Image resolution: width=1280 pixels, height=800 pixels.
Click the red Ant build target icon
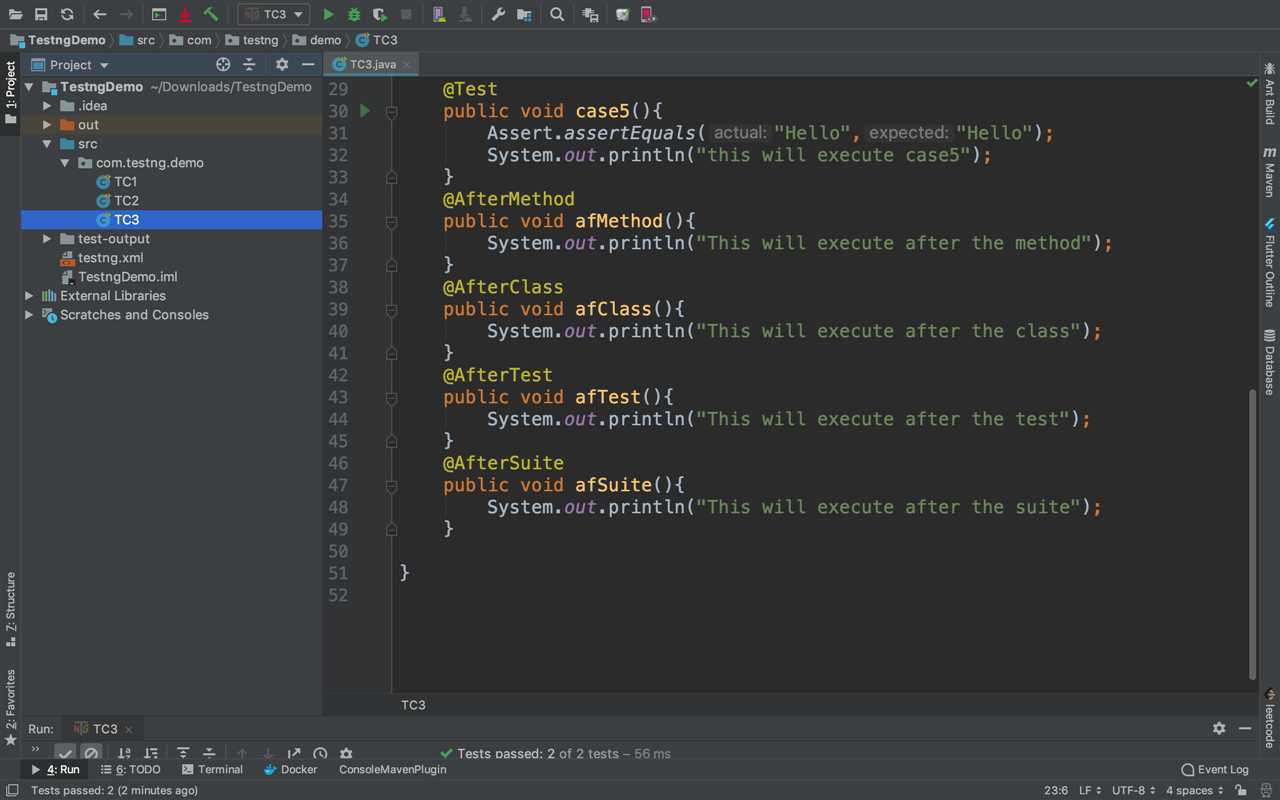click(x=185, y=14)
